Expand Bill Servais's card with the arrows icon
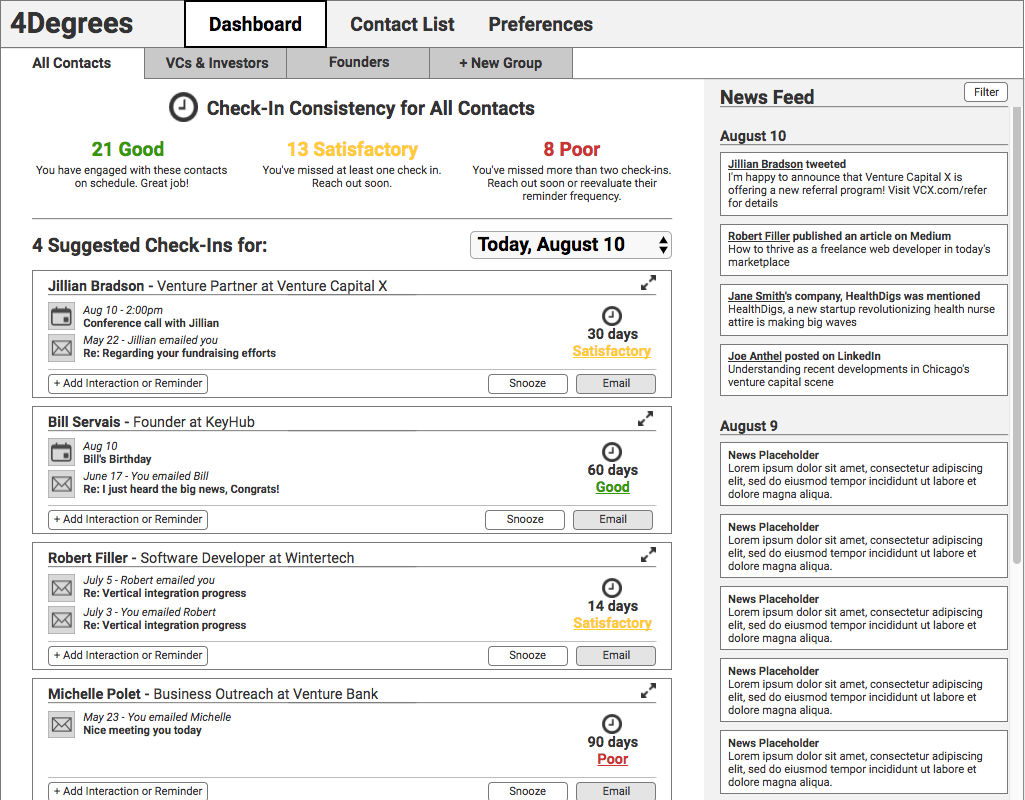 pyautogui.click(x=645, y=419)
